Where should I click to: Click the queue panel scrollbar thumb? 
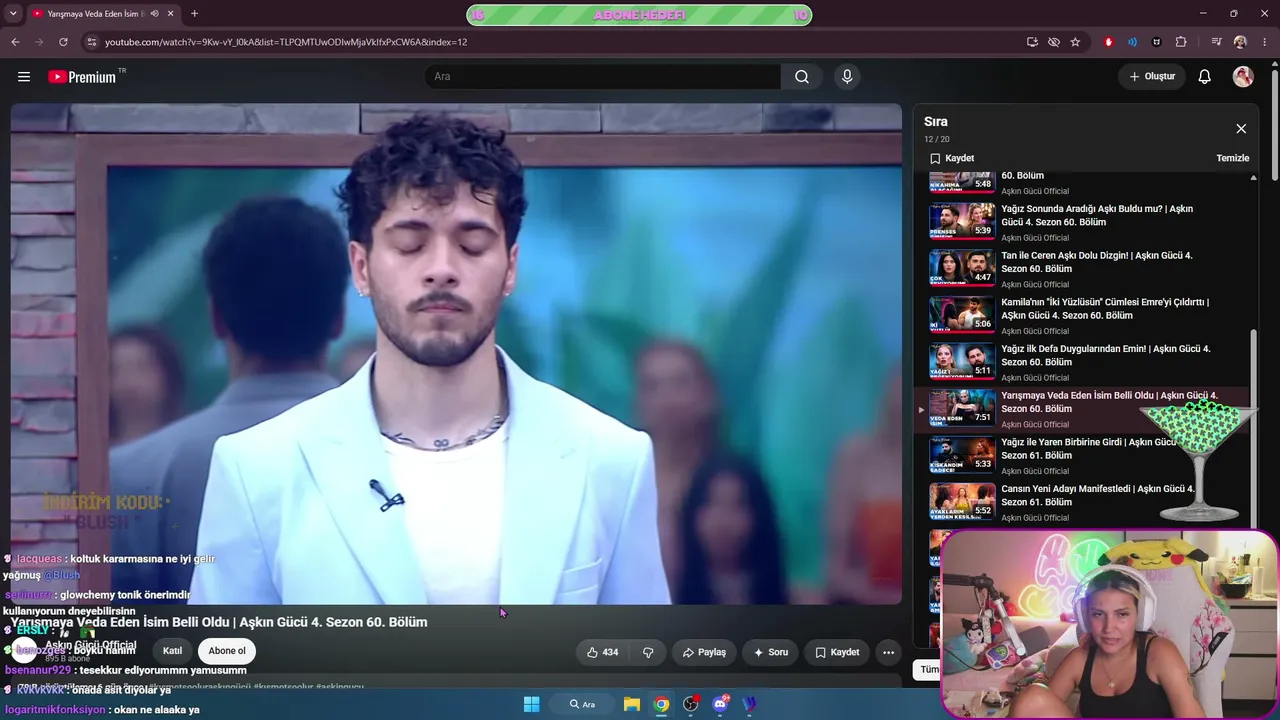click(1253, 428)
